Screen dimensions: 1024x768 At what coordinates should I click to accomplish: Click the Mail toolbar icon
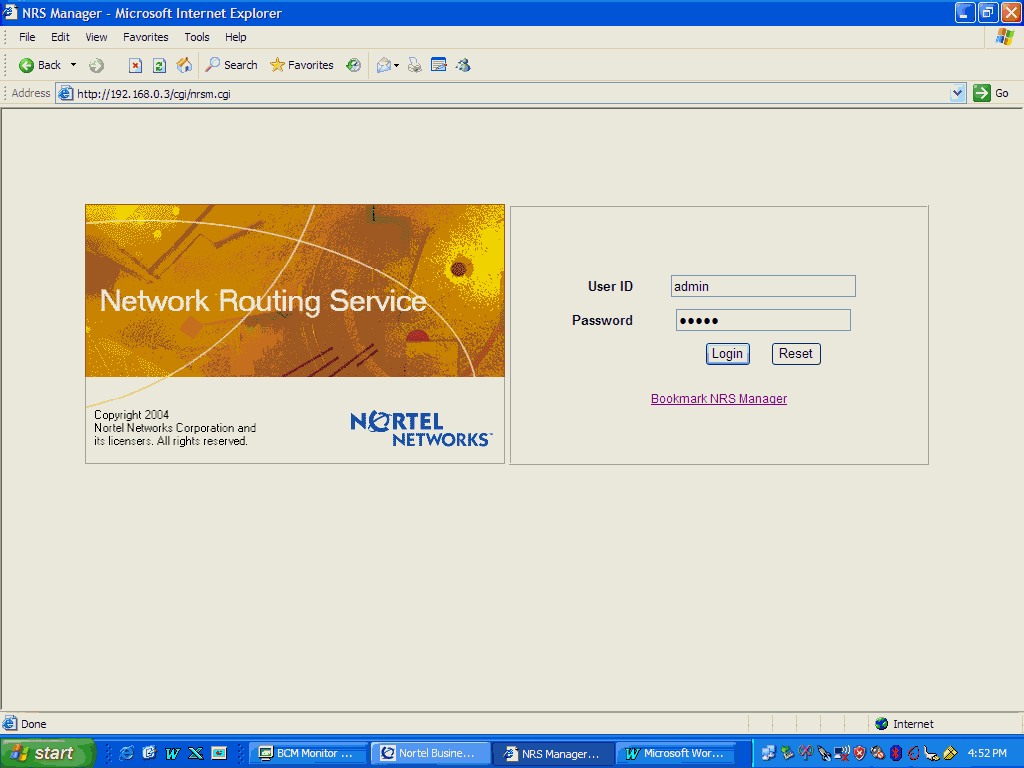(x=384, y=65)
